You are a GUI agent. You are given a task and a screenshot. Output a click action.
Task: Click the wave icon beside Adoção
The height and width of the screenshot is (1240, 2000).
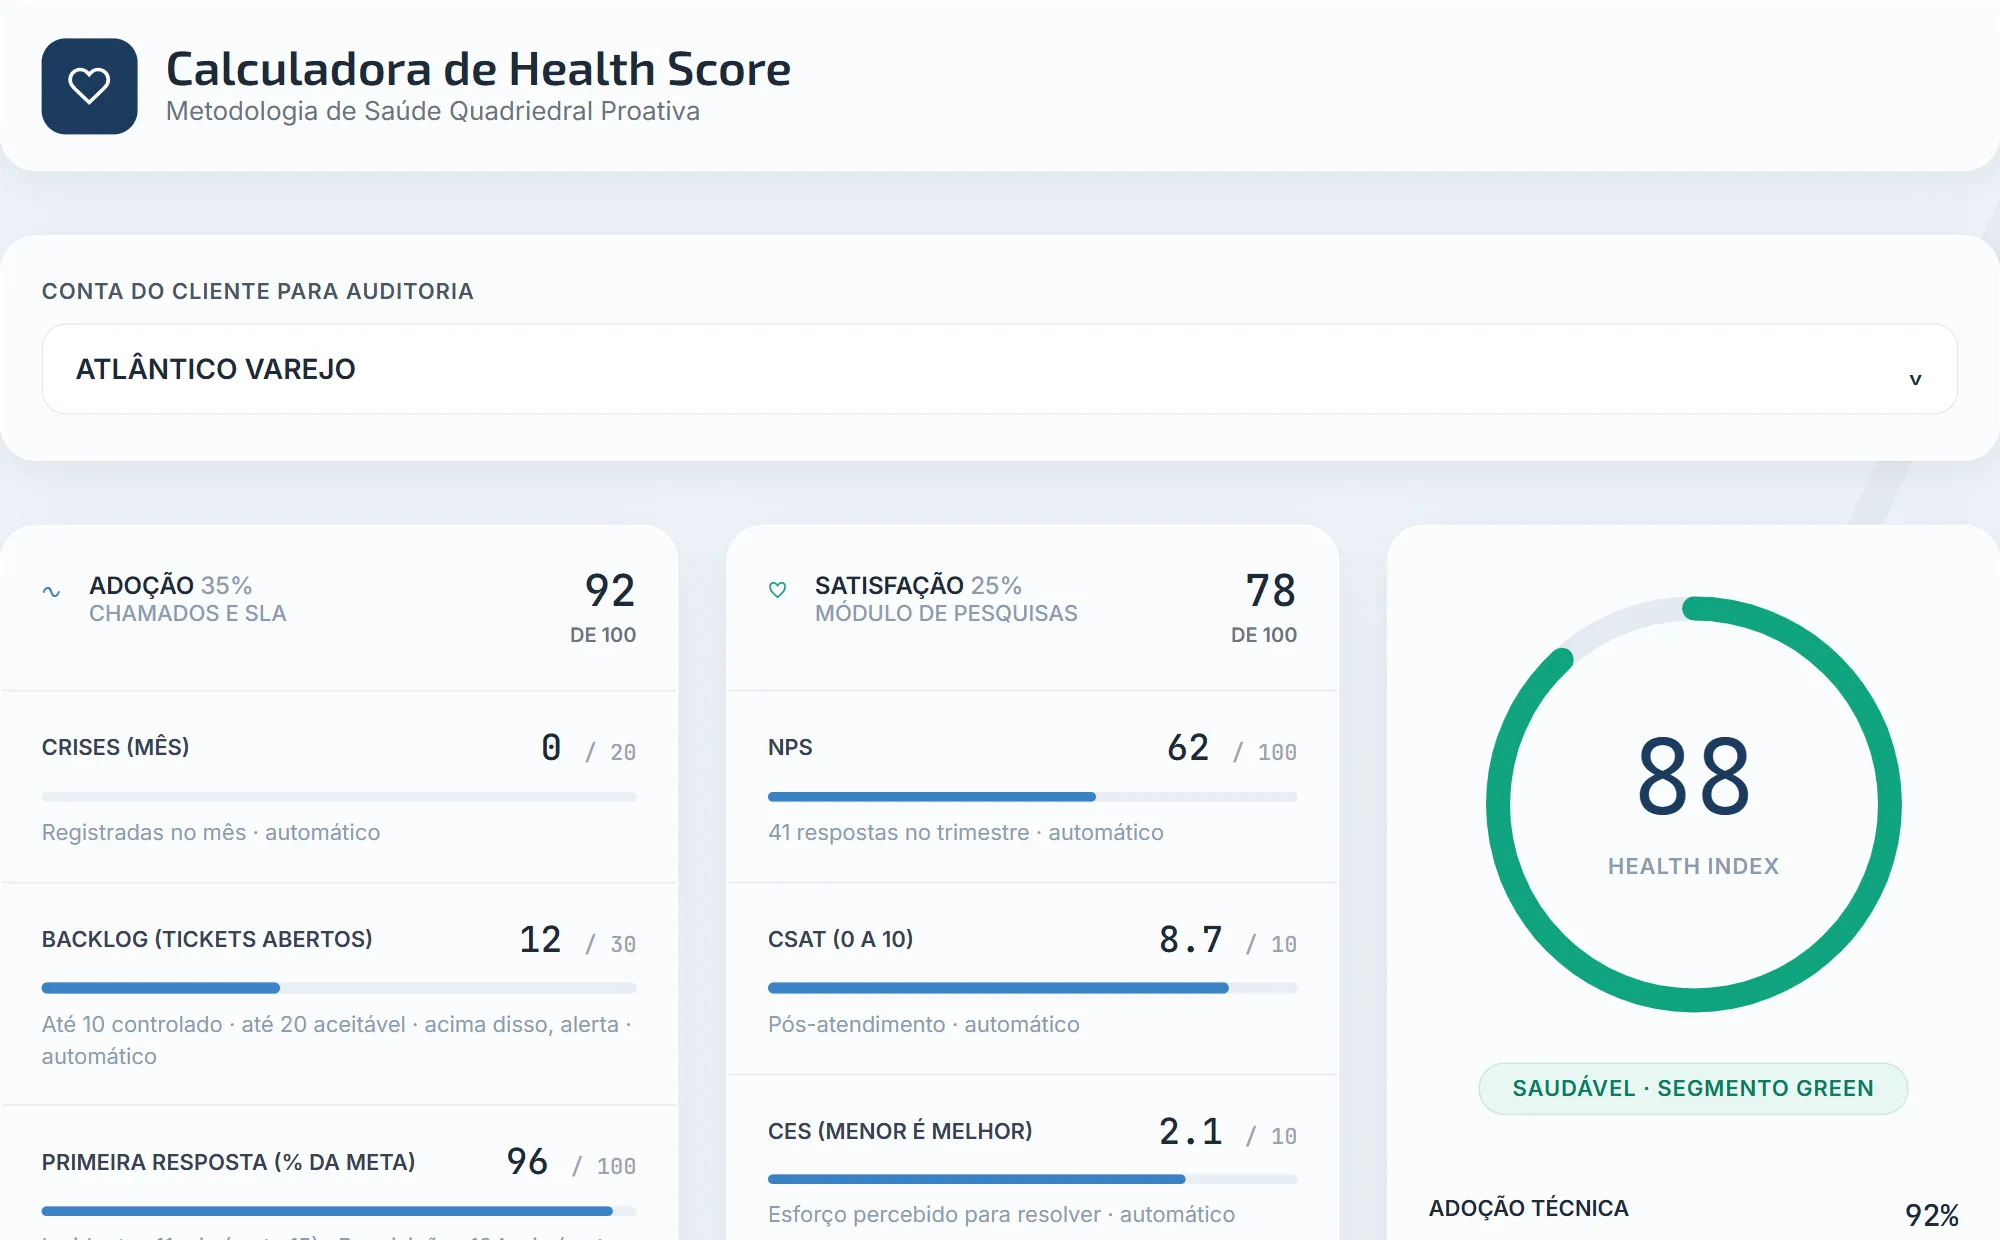pyautogui.click(x=51, y=592)
